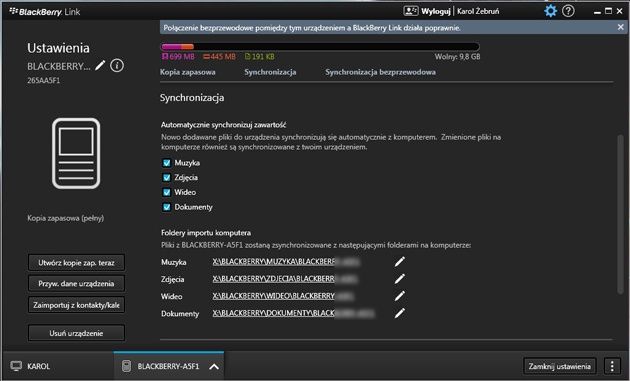
Task: Open the Muzyka folder path link
Action: point(286,262)
